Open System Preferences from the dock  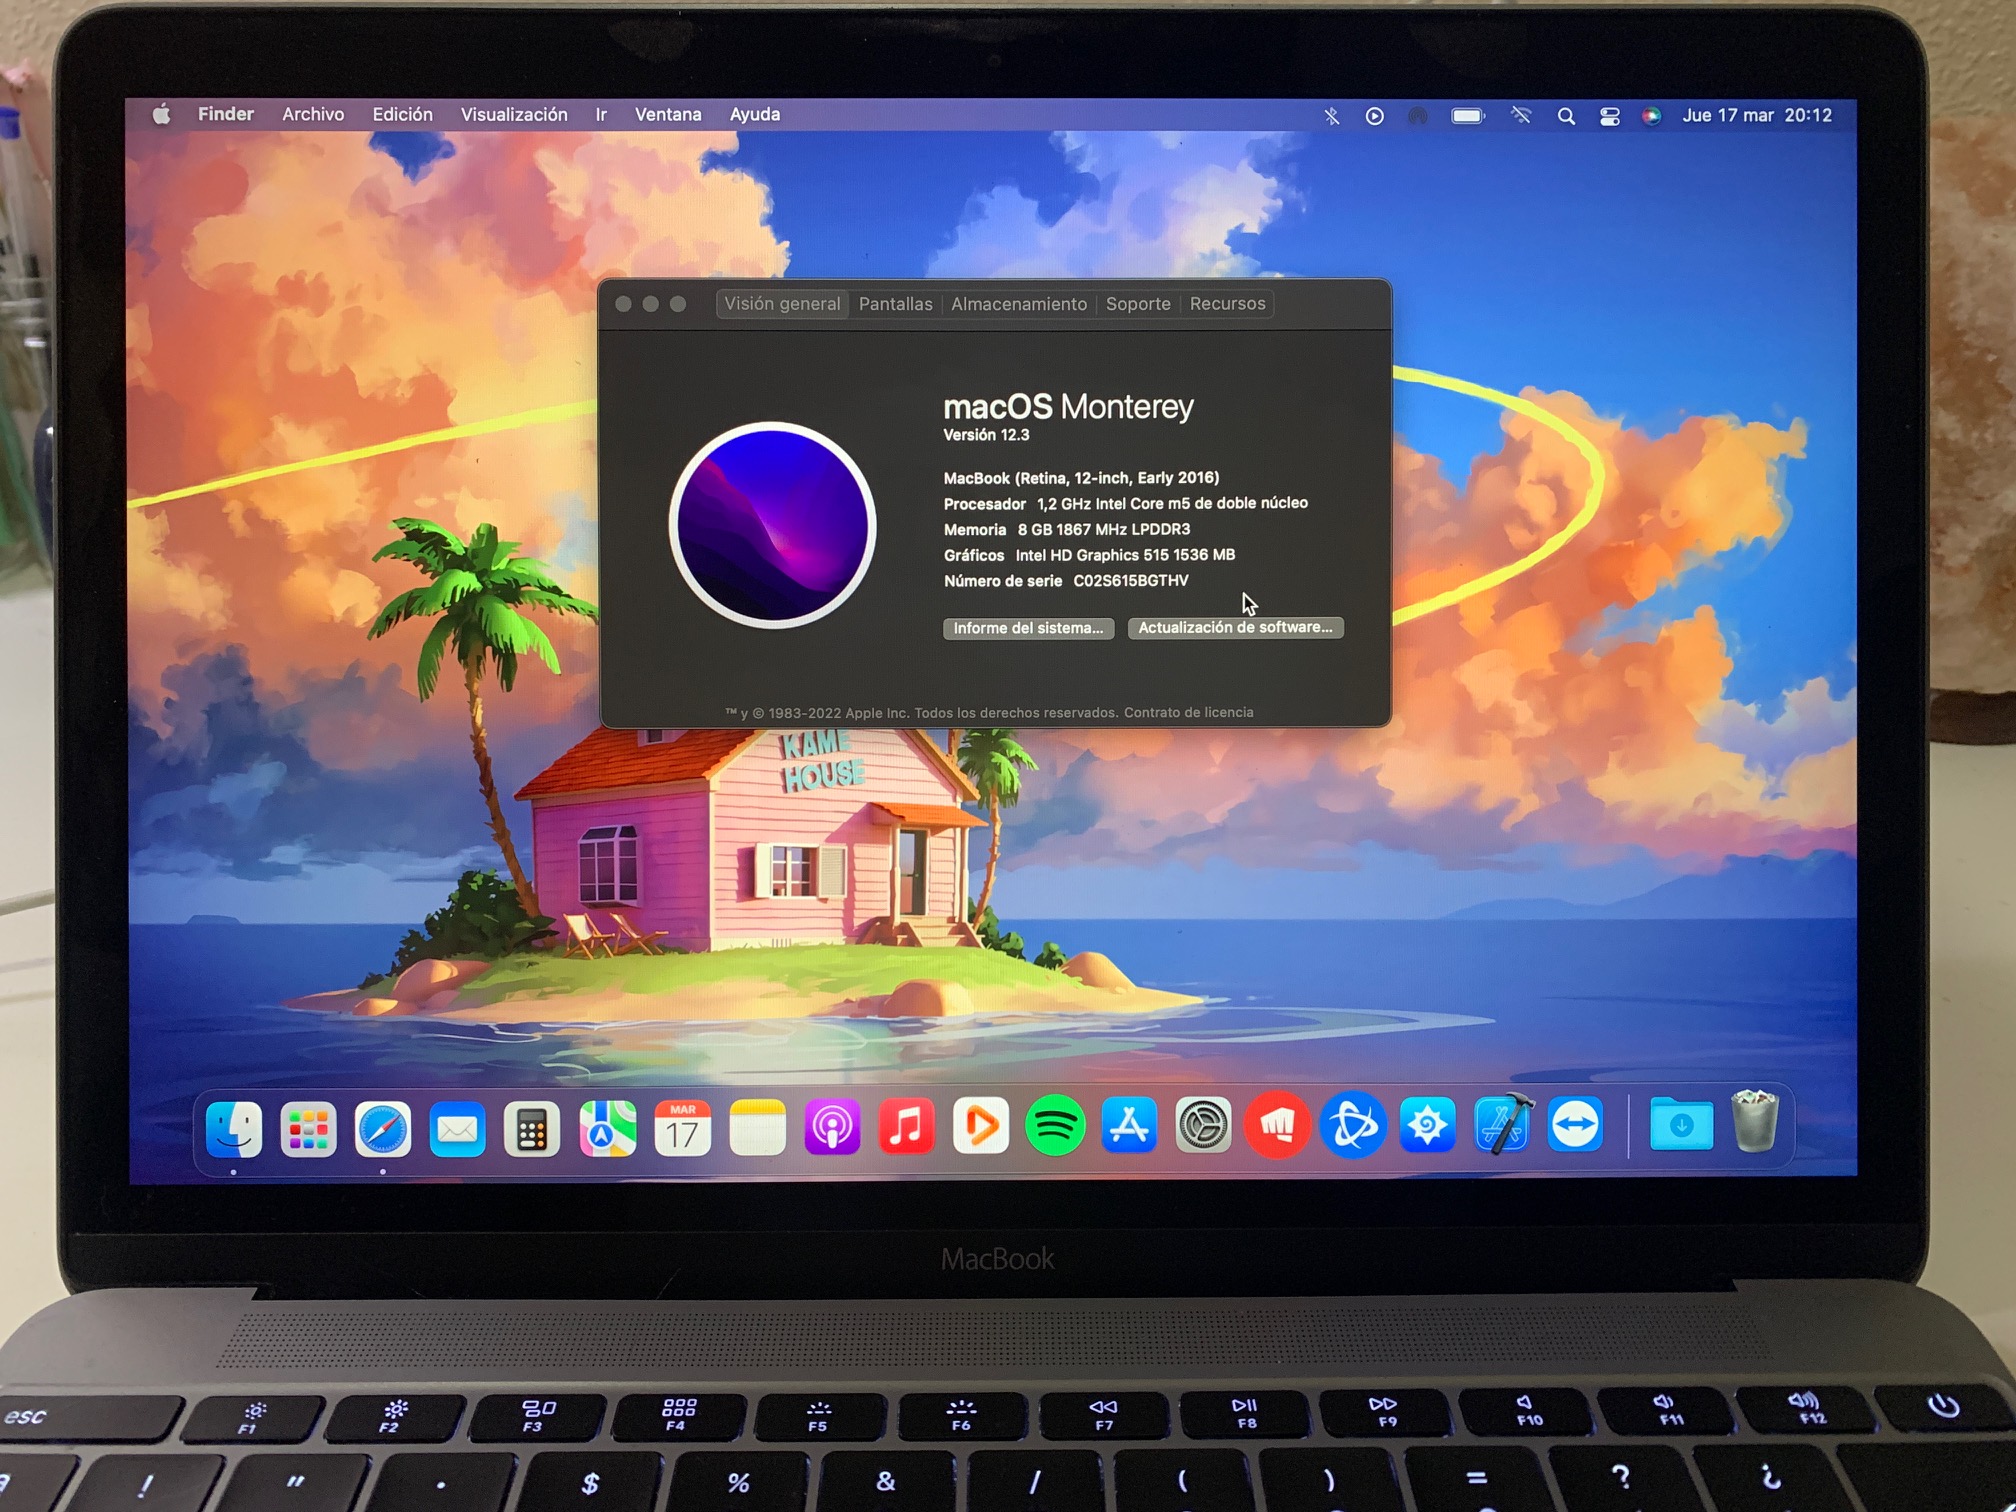pos(1203,1125)
